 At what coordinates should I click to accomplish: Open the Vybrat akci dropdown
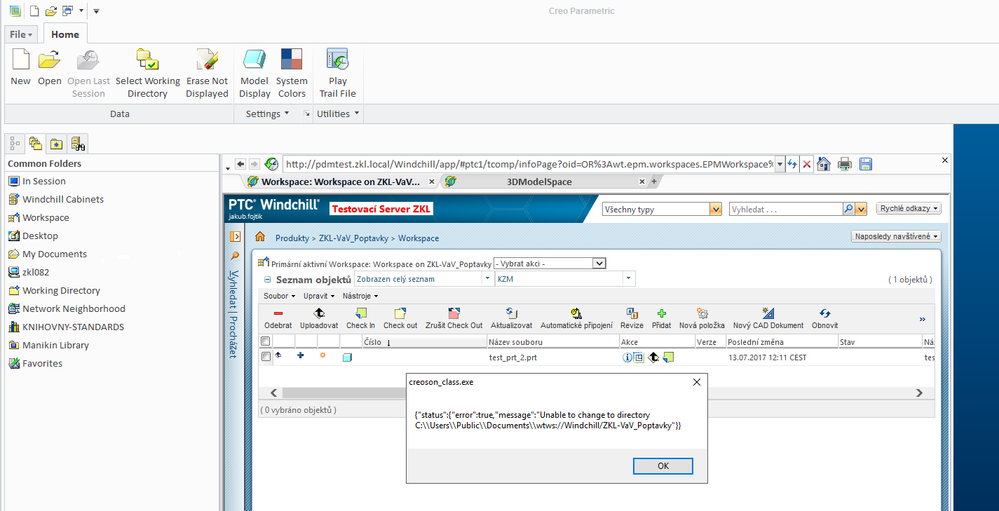[x=550, y=263]
